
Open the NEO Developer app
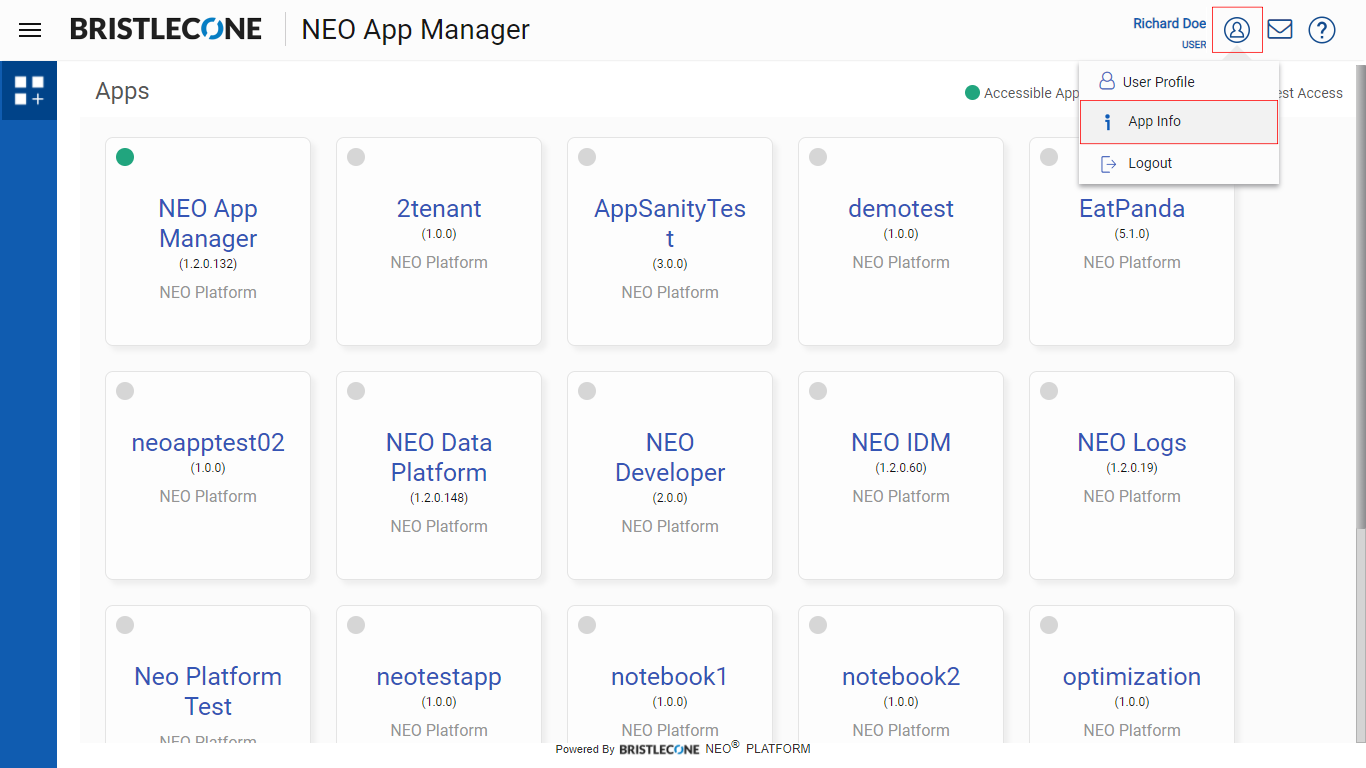pyautogui.click(x=670, y=475)
